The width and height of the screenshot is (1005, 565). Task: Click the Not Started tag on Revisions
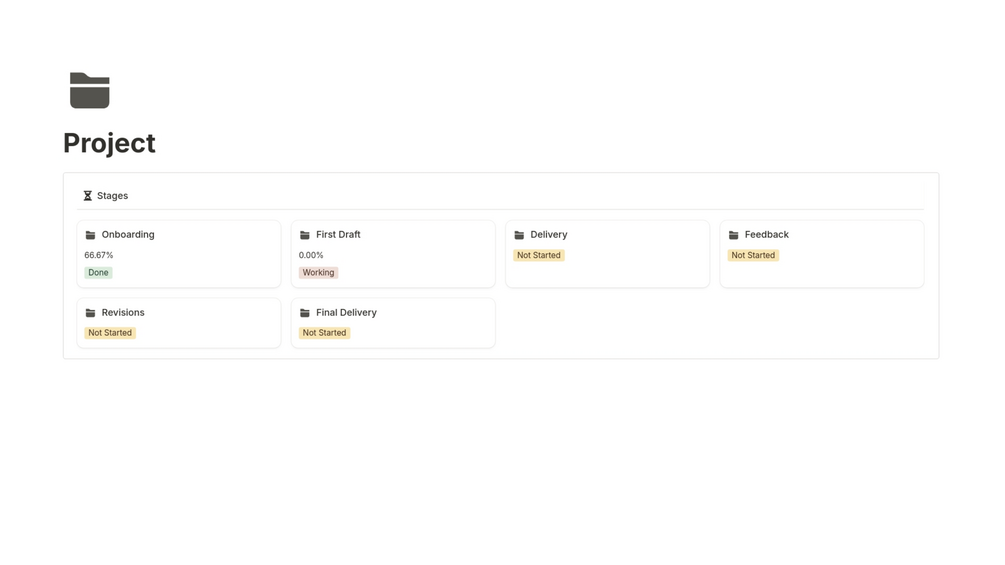tap(110, 333)
